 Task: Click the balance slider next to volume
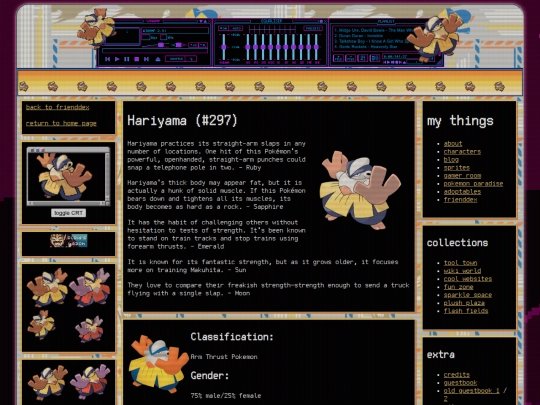pyautogui.click(x=178, y=45)
